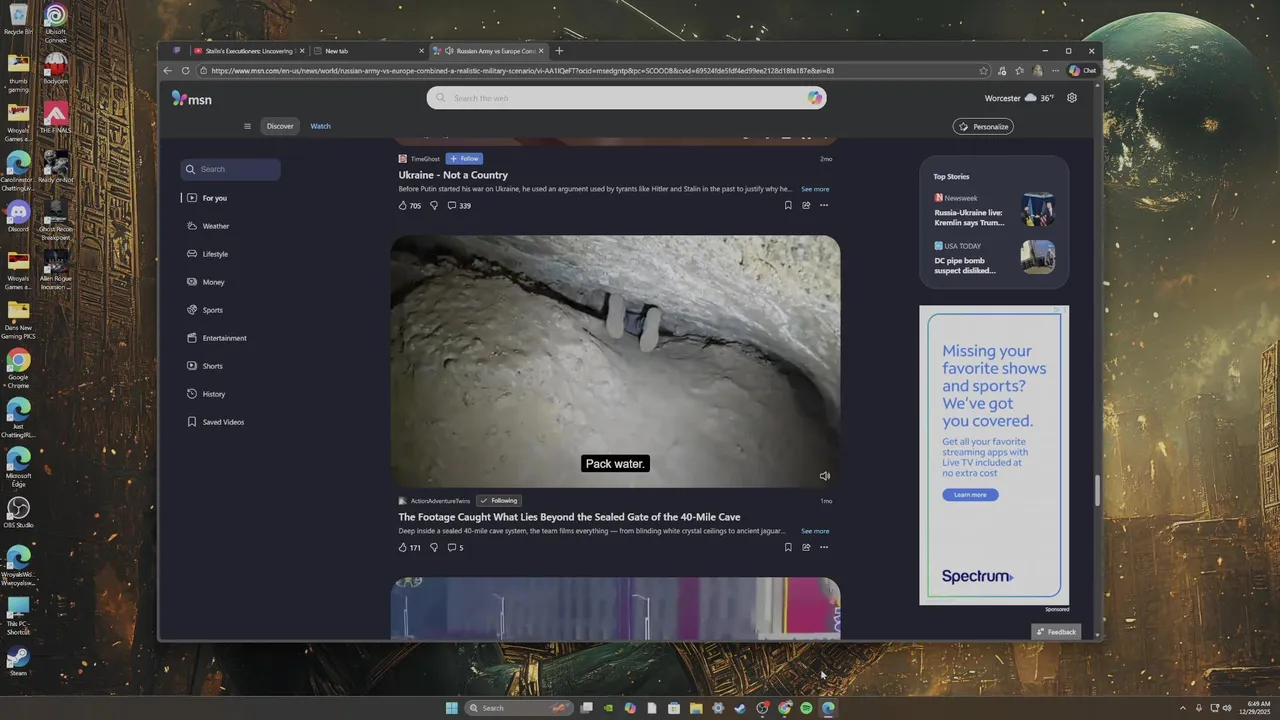
Task: Click the Search the web box
Action: click(x=626, y=98)
